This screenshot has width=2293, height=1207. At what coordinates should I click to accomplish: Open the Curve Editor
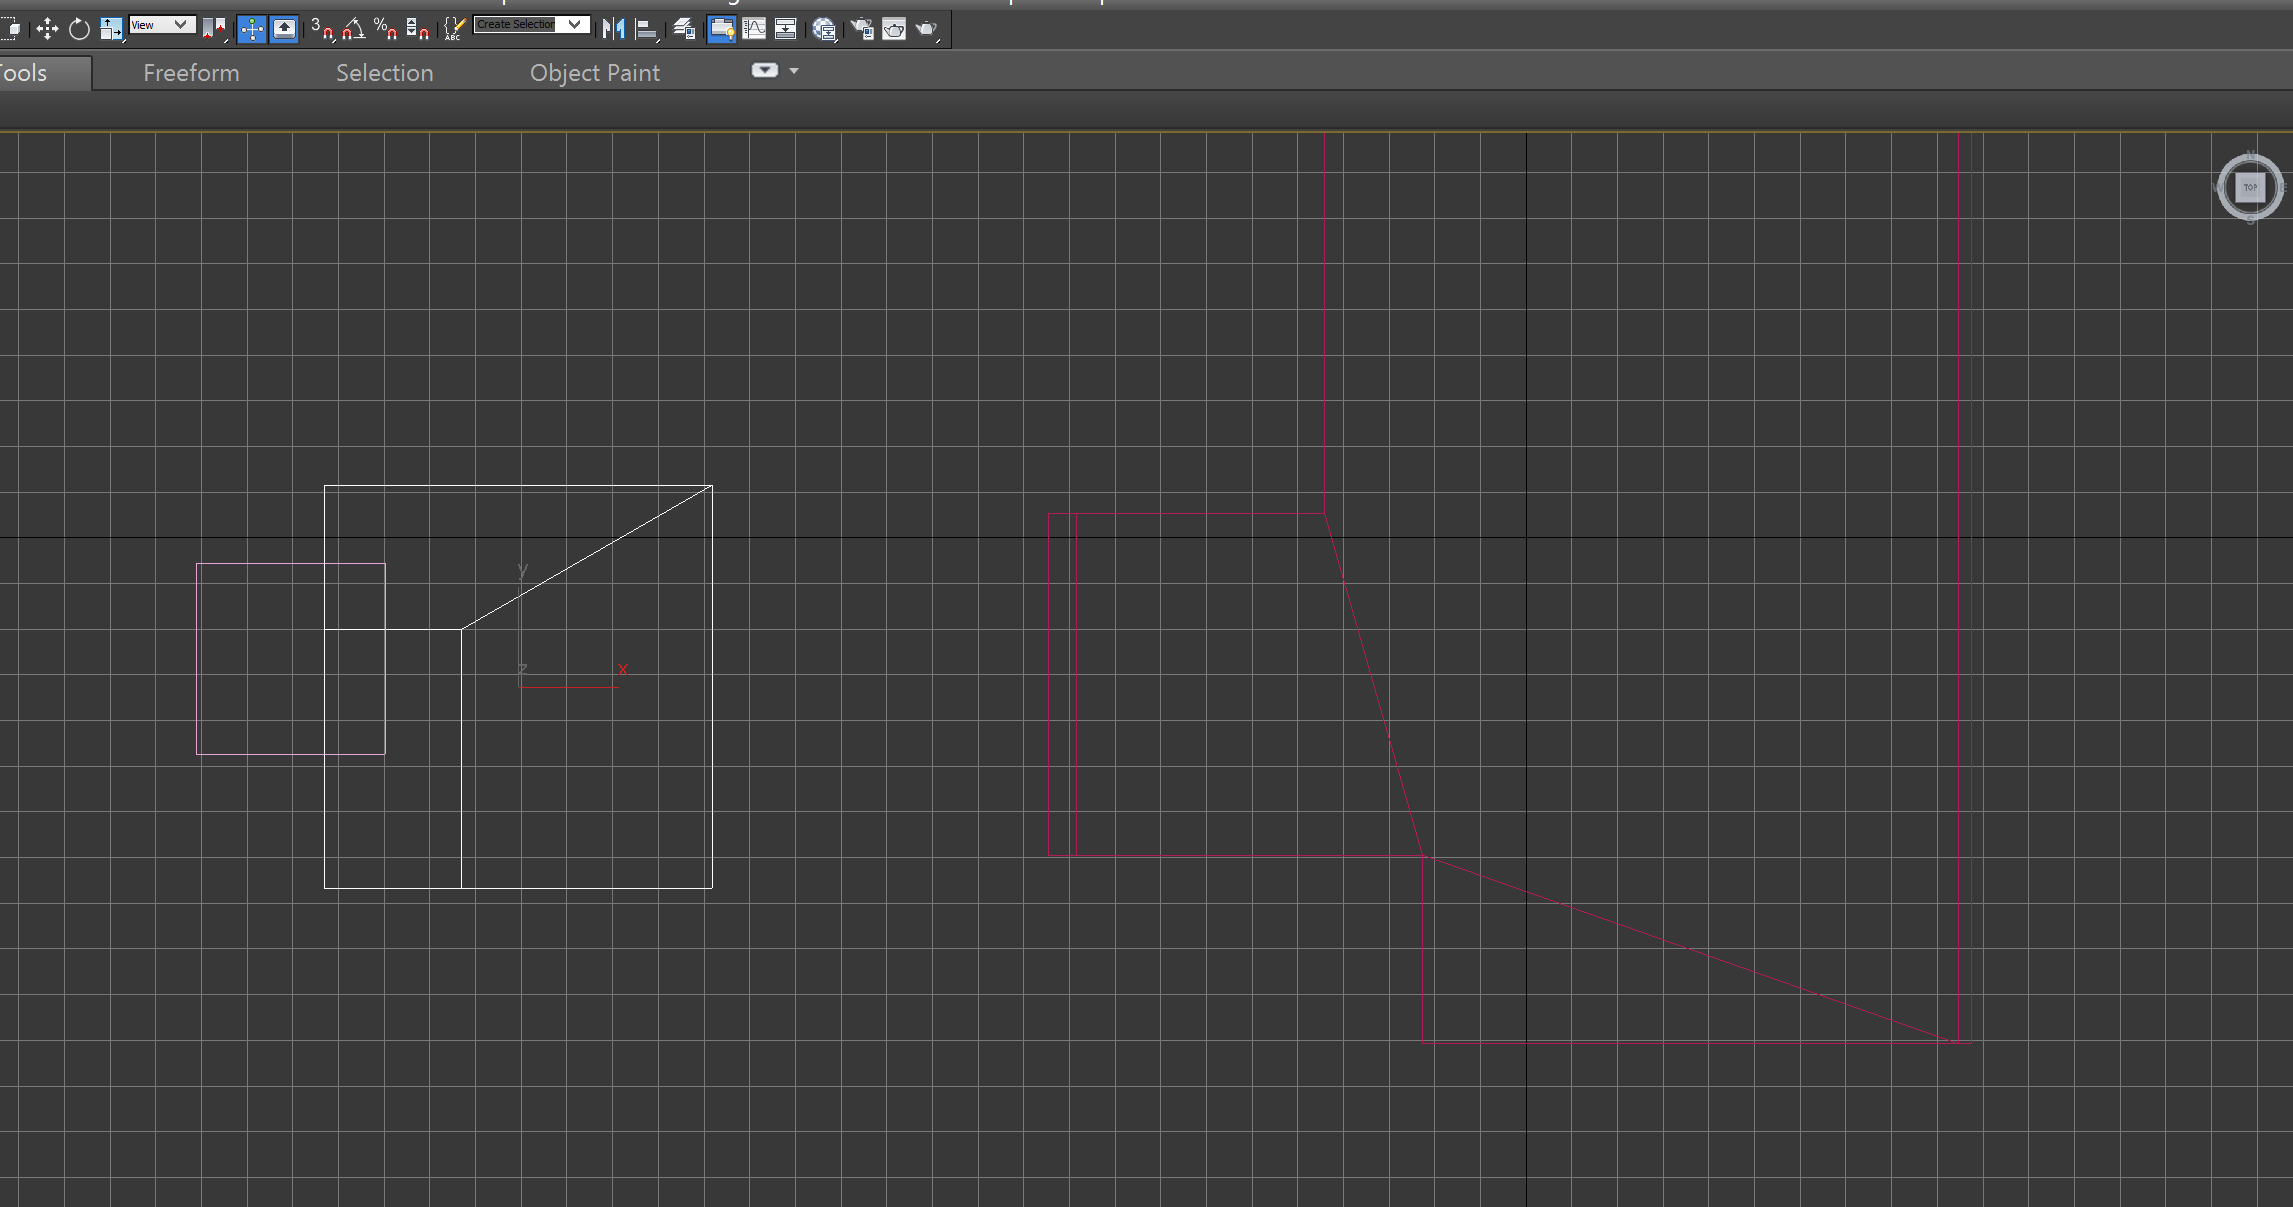(754, 29)
